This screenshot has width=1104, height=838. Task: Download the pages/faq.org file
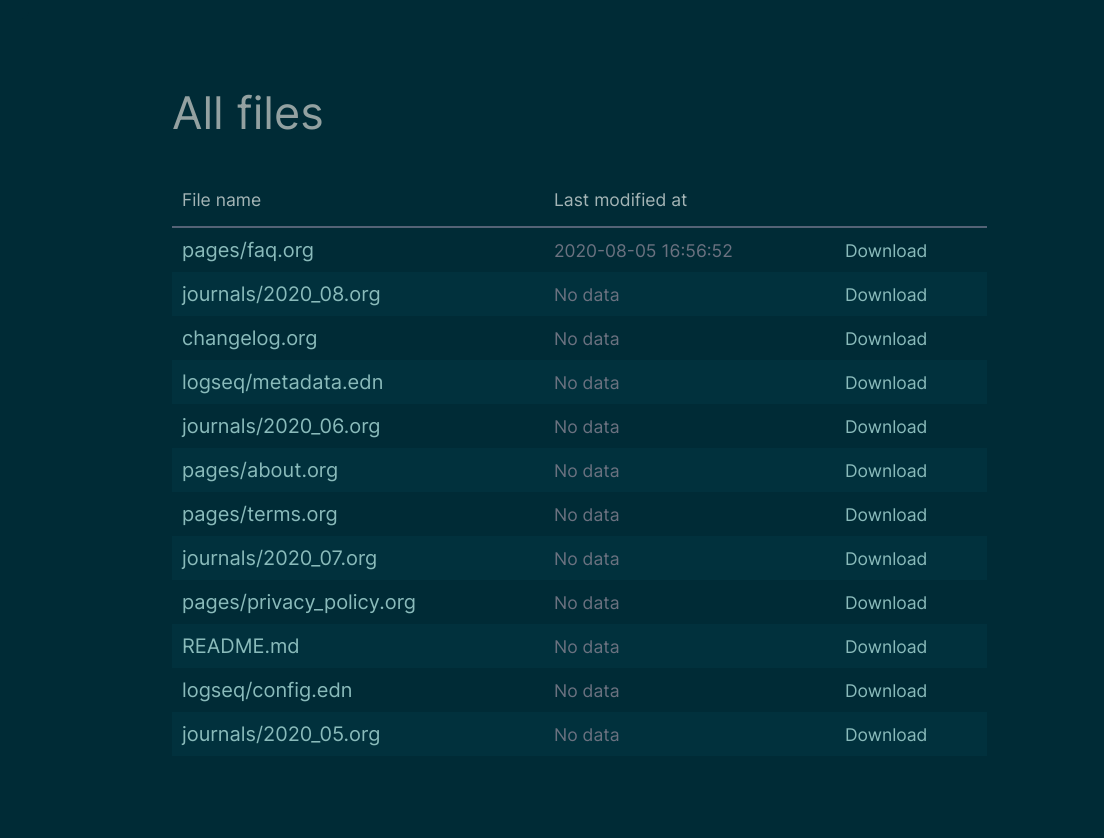[x=885, y=251]
